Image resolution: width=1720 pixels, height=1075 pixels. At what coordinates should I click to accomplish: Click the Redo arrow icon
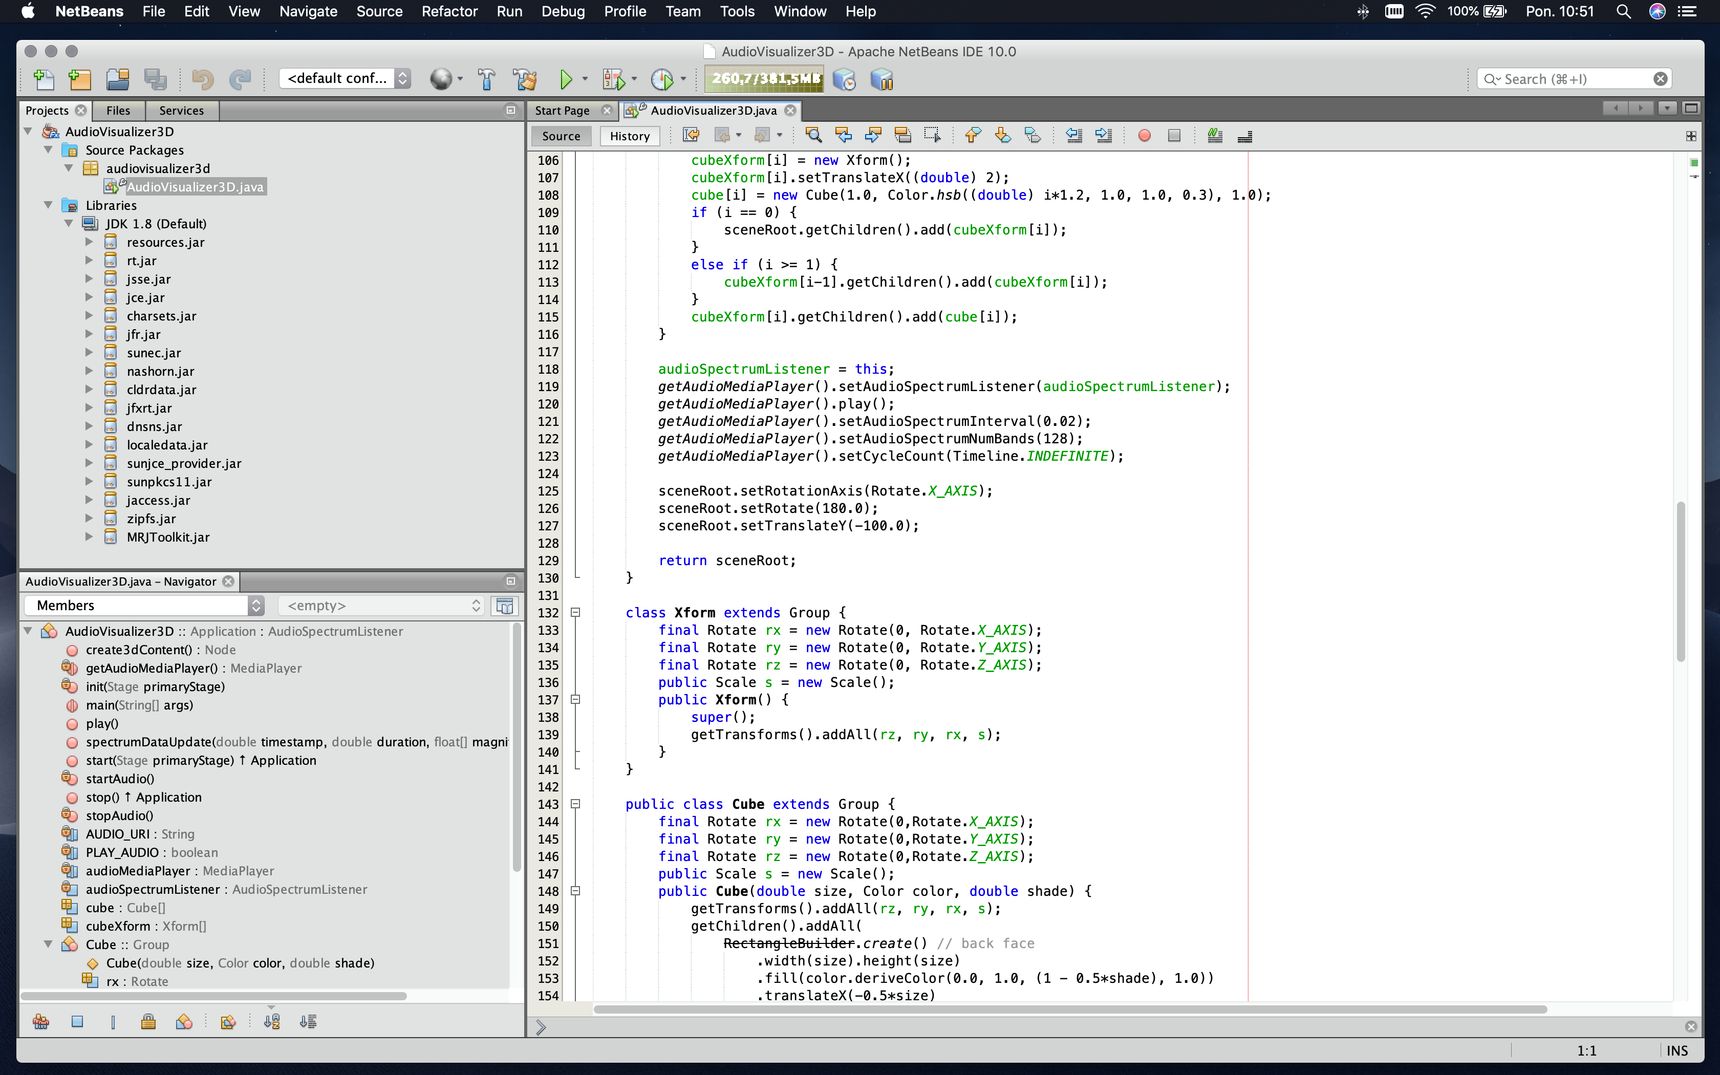pyautogui.click(x=240, y=79)
